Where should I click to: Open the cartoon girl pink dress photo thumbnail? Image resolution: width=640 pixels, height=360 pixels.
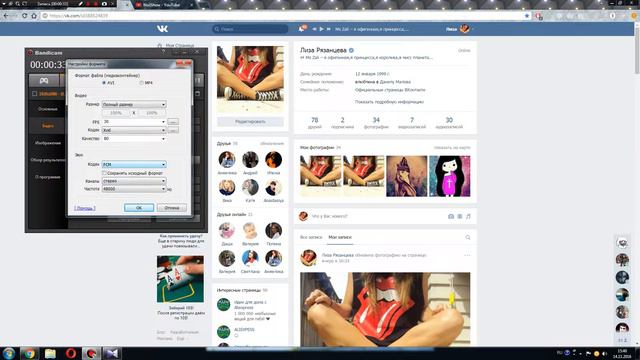pyautogui.click(x=449, y=176)
